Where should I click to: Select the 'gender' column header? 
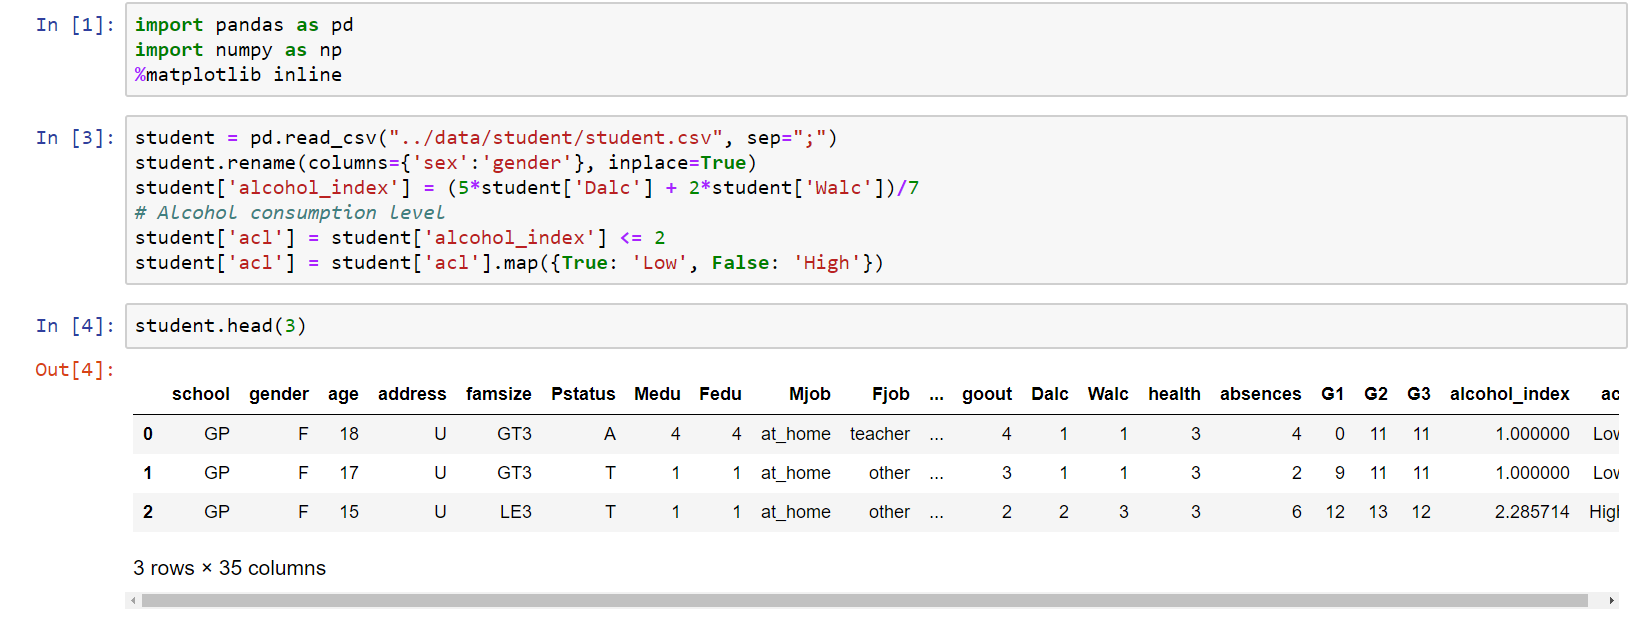[279, 394]
